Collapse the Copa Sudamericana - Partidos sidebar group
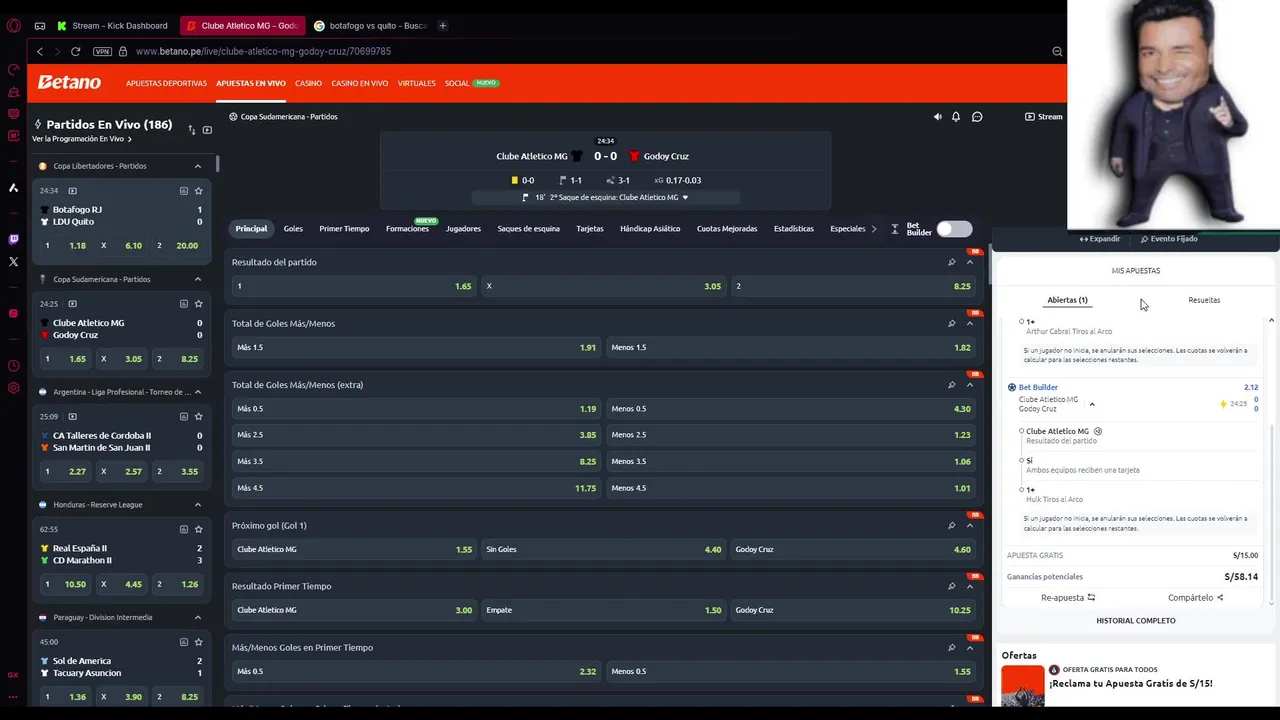The width and height of the screenshot is (1280, 720). pyautogui.click(x=198, y=279)
